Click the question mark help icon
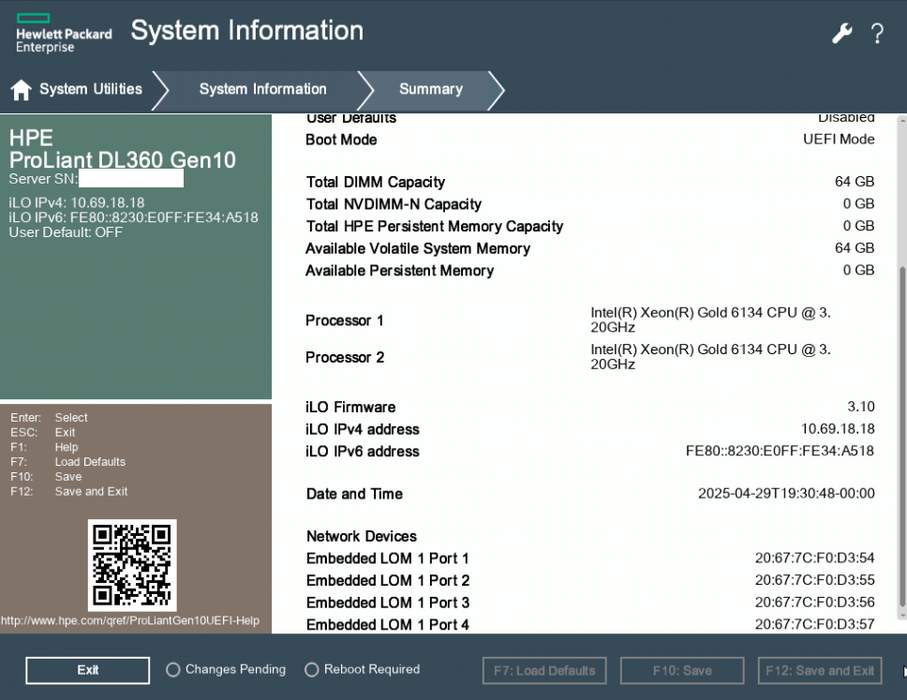The width and height of the screenshot is (907, 700). click(877, 34)
